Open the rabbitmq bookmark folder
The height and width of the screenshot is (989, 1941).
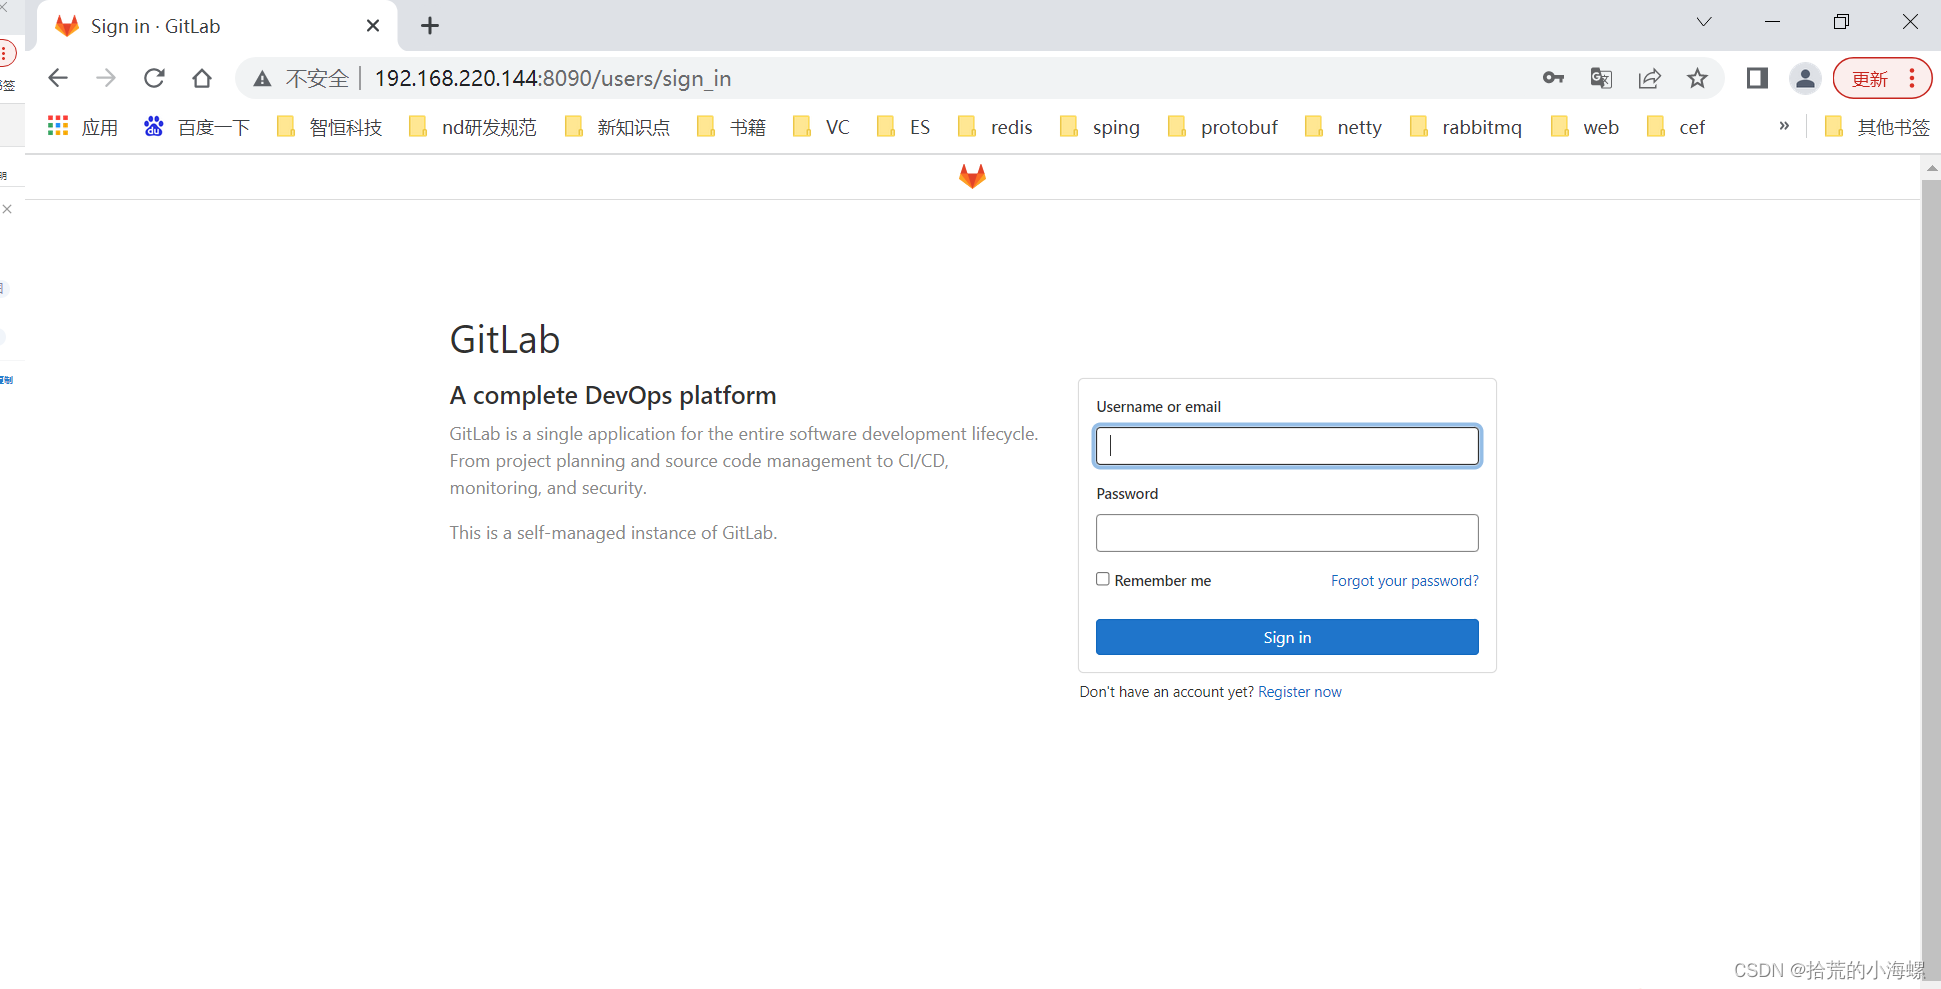point(1466,127)
